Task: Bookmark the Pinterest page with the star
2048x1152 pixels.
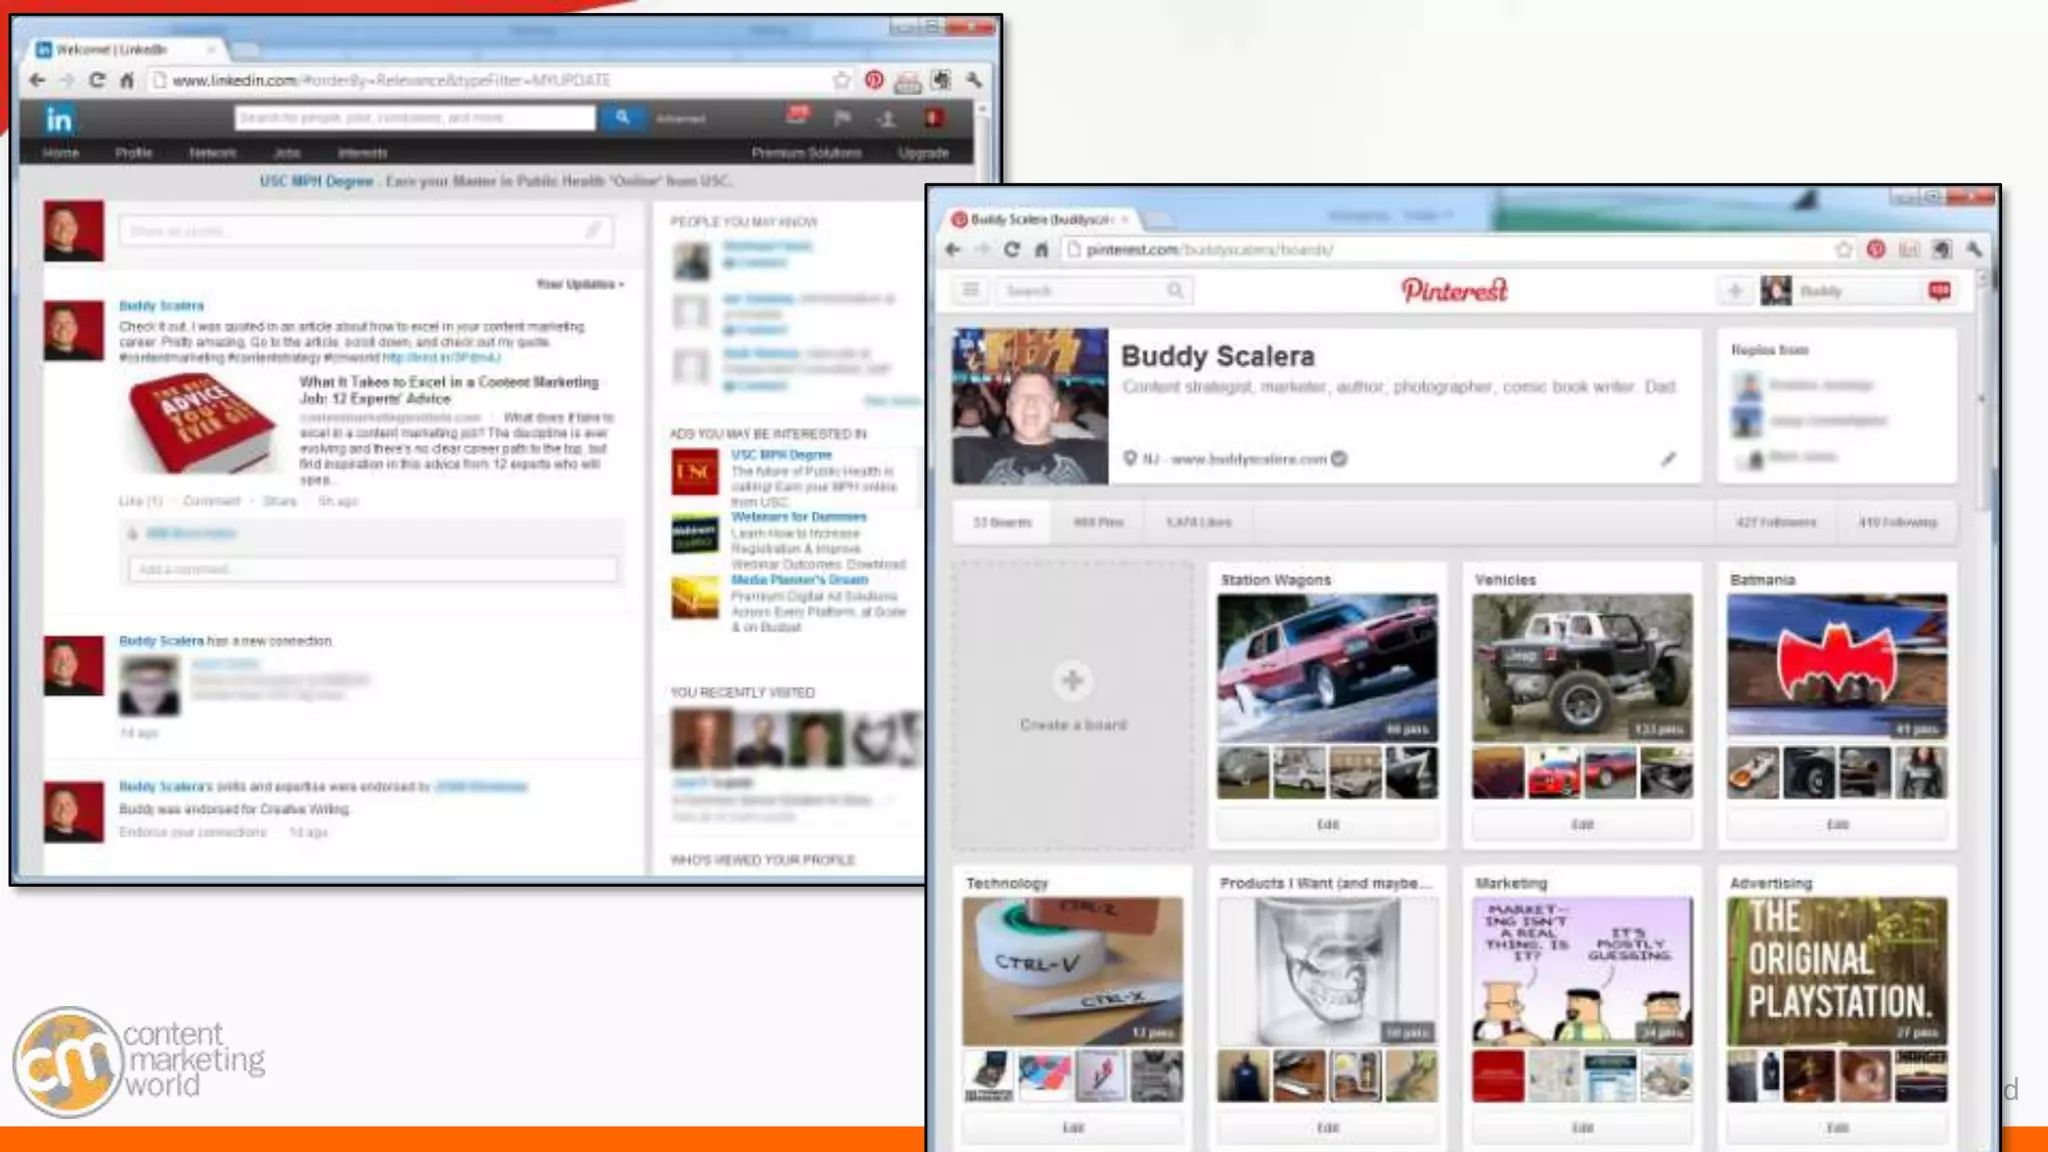Action: (x=1843, y=250)
